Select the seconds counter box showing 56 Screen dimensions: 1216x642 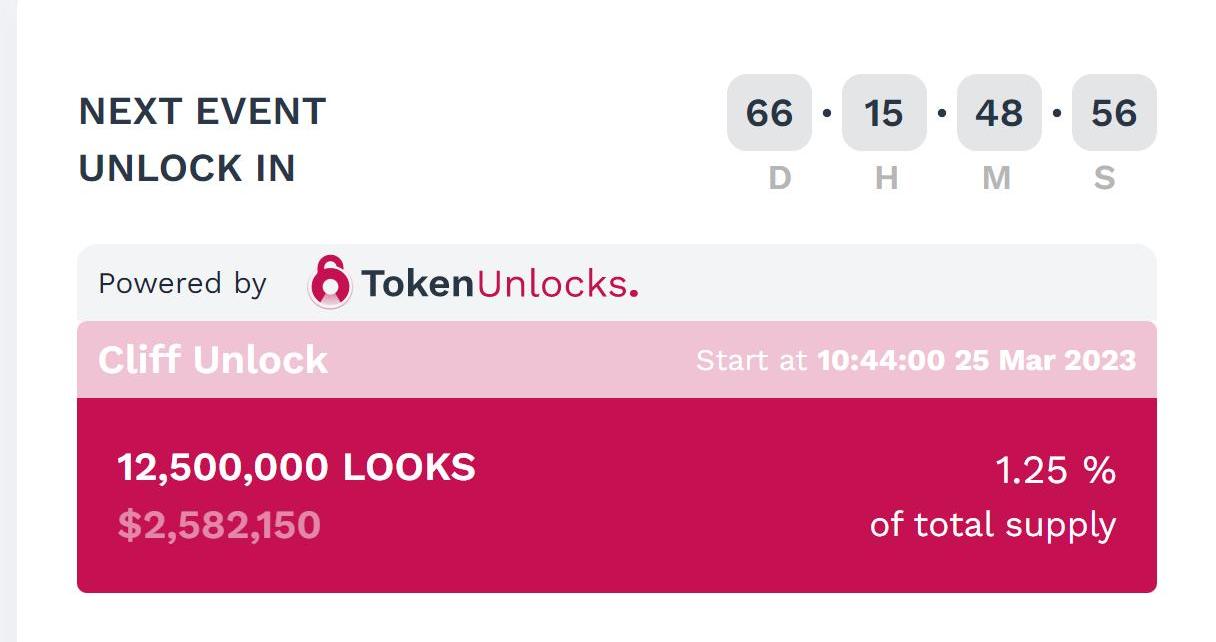1114,113
